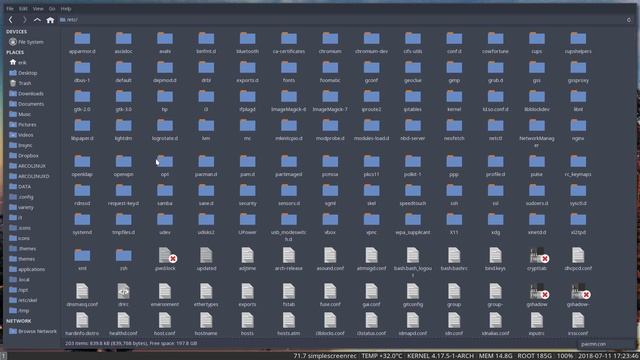640x360 pixels.
Task: Select the kernel folder
Action: point(454,101)
